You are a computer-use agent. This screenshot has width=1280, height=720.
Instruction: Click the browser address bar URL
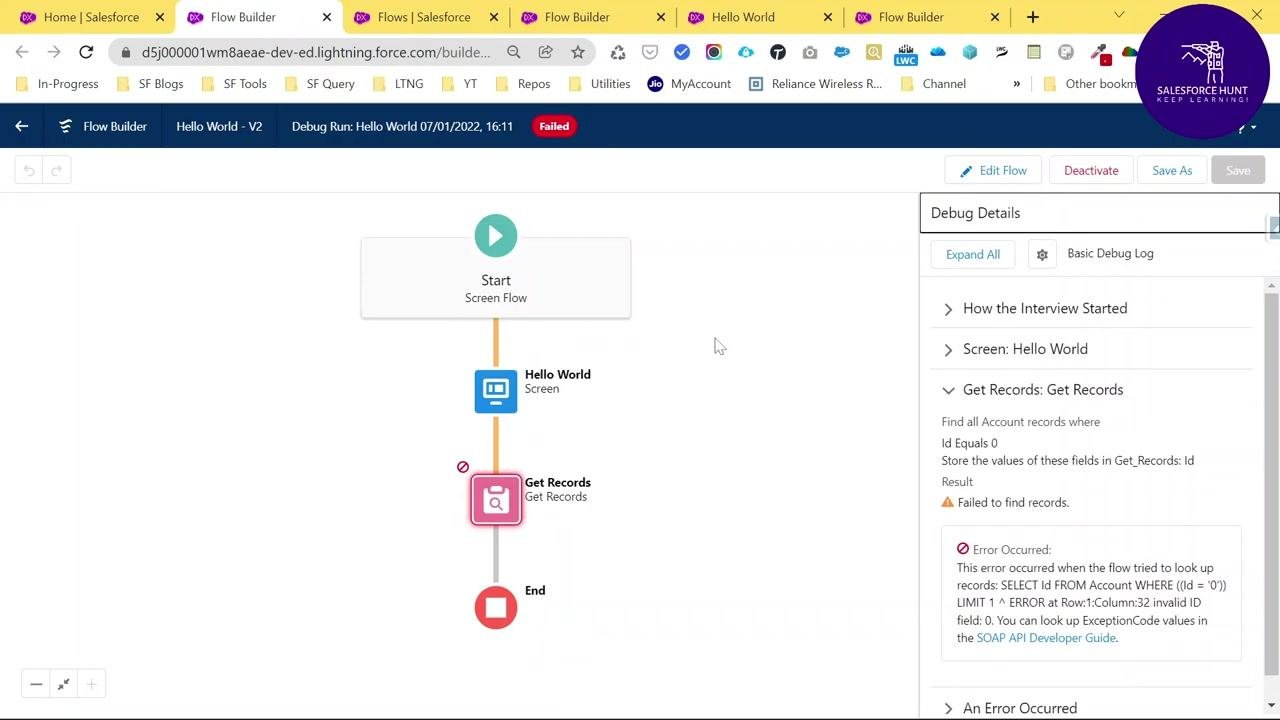point(316,52)
